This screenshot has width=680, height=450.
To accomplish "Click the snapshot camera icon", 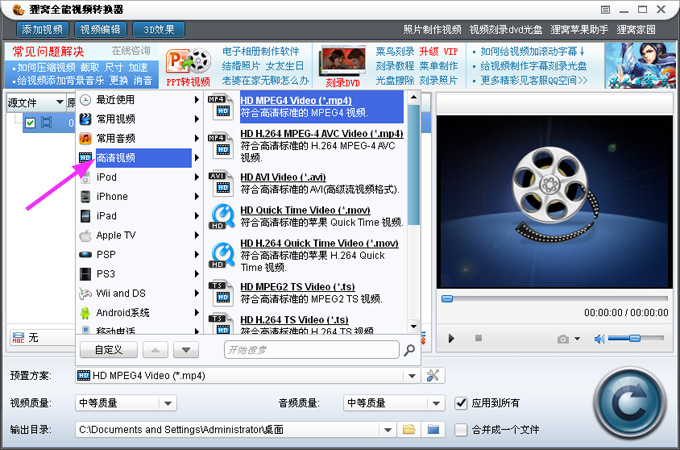I will pos(563,339).
